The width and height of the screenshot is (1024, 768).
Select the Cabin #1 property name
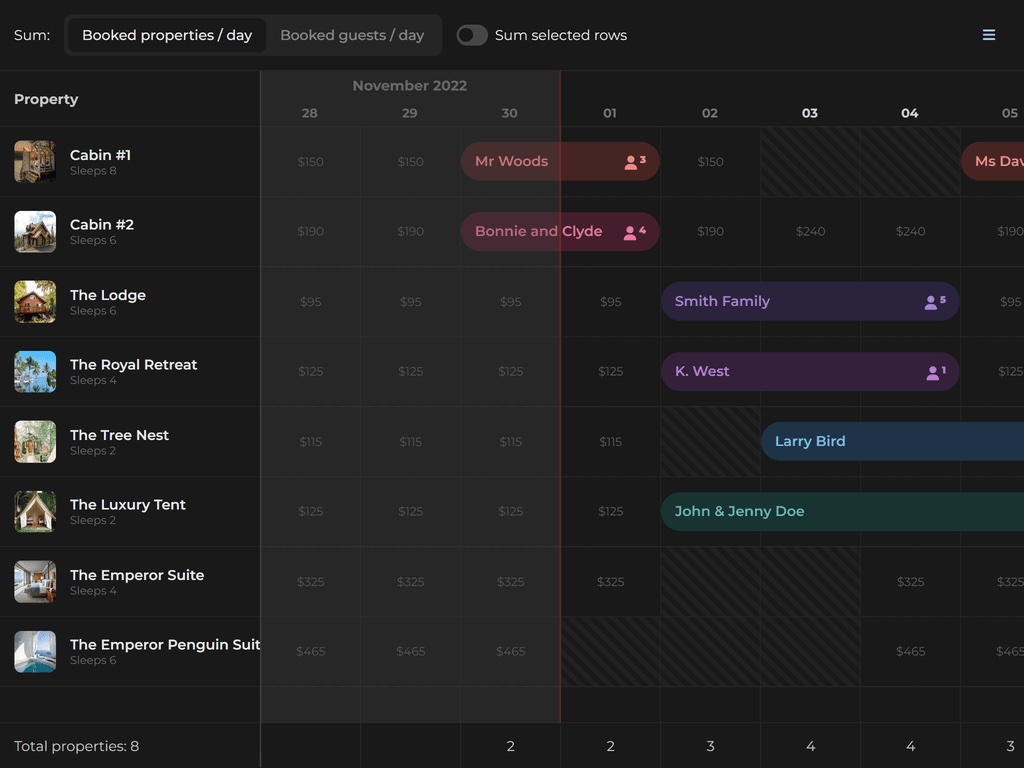coord(101,155)
